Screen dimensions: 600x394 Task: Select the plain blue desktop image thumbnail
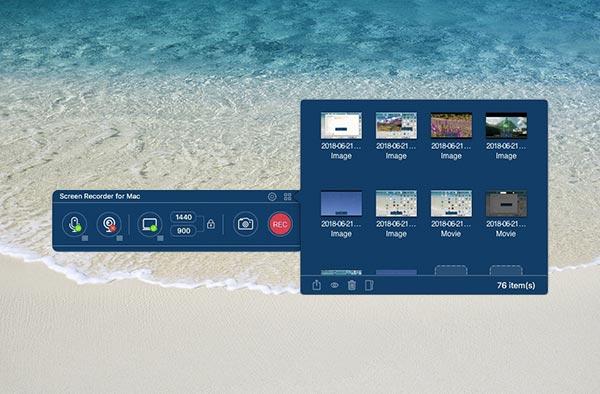click(341, 204)
